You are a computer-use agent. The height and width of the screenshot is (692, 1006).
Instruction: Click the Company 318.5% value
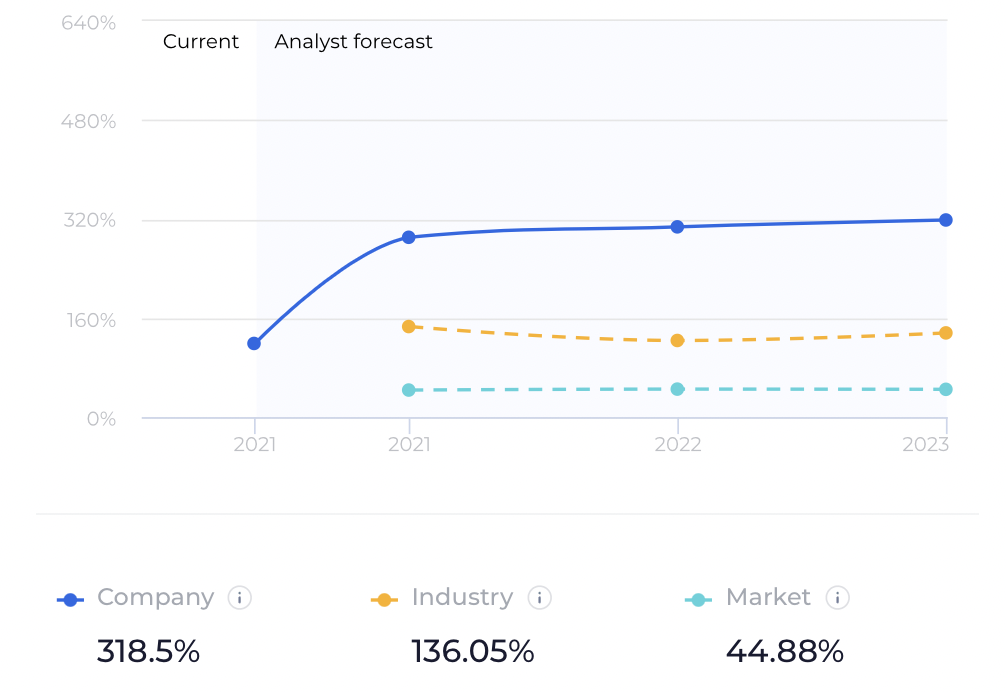click(148, 652)
